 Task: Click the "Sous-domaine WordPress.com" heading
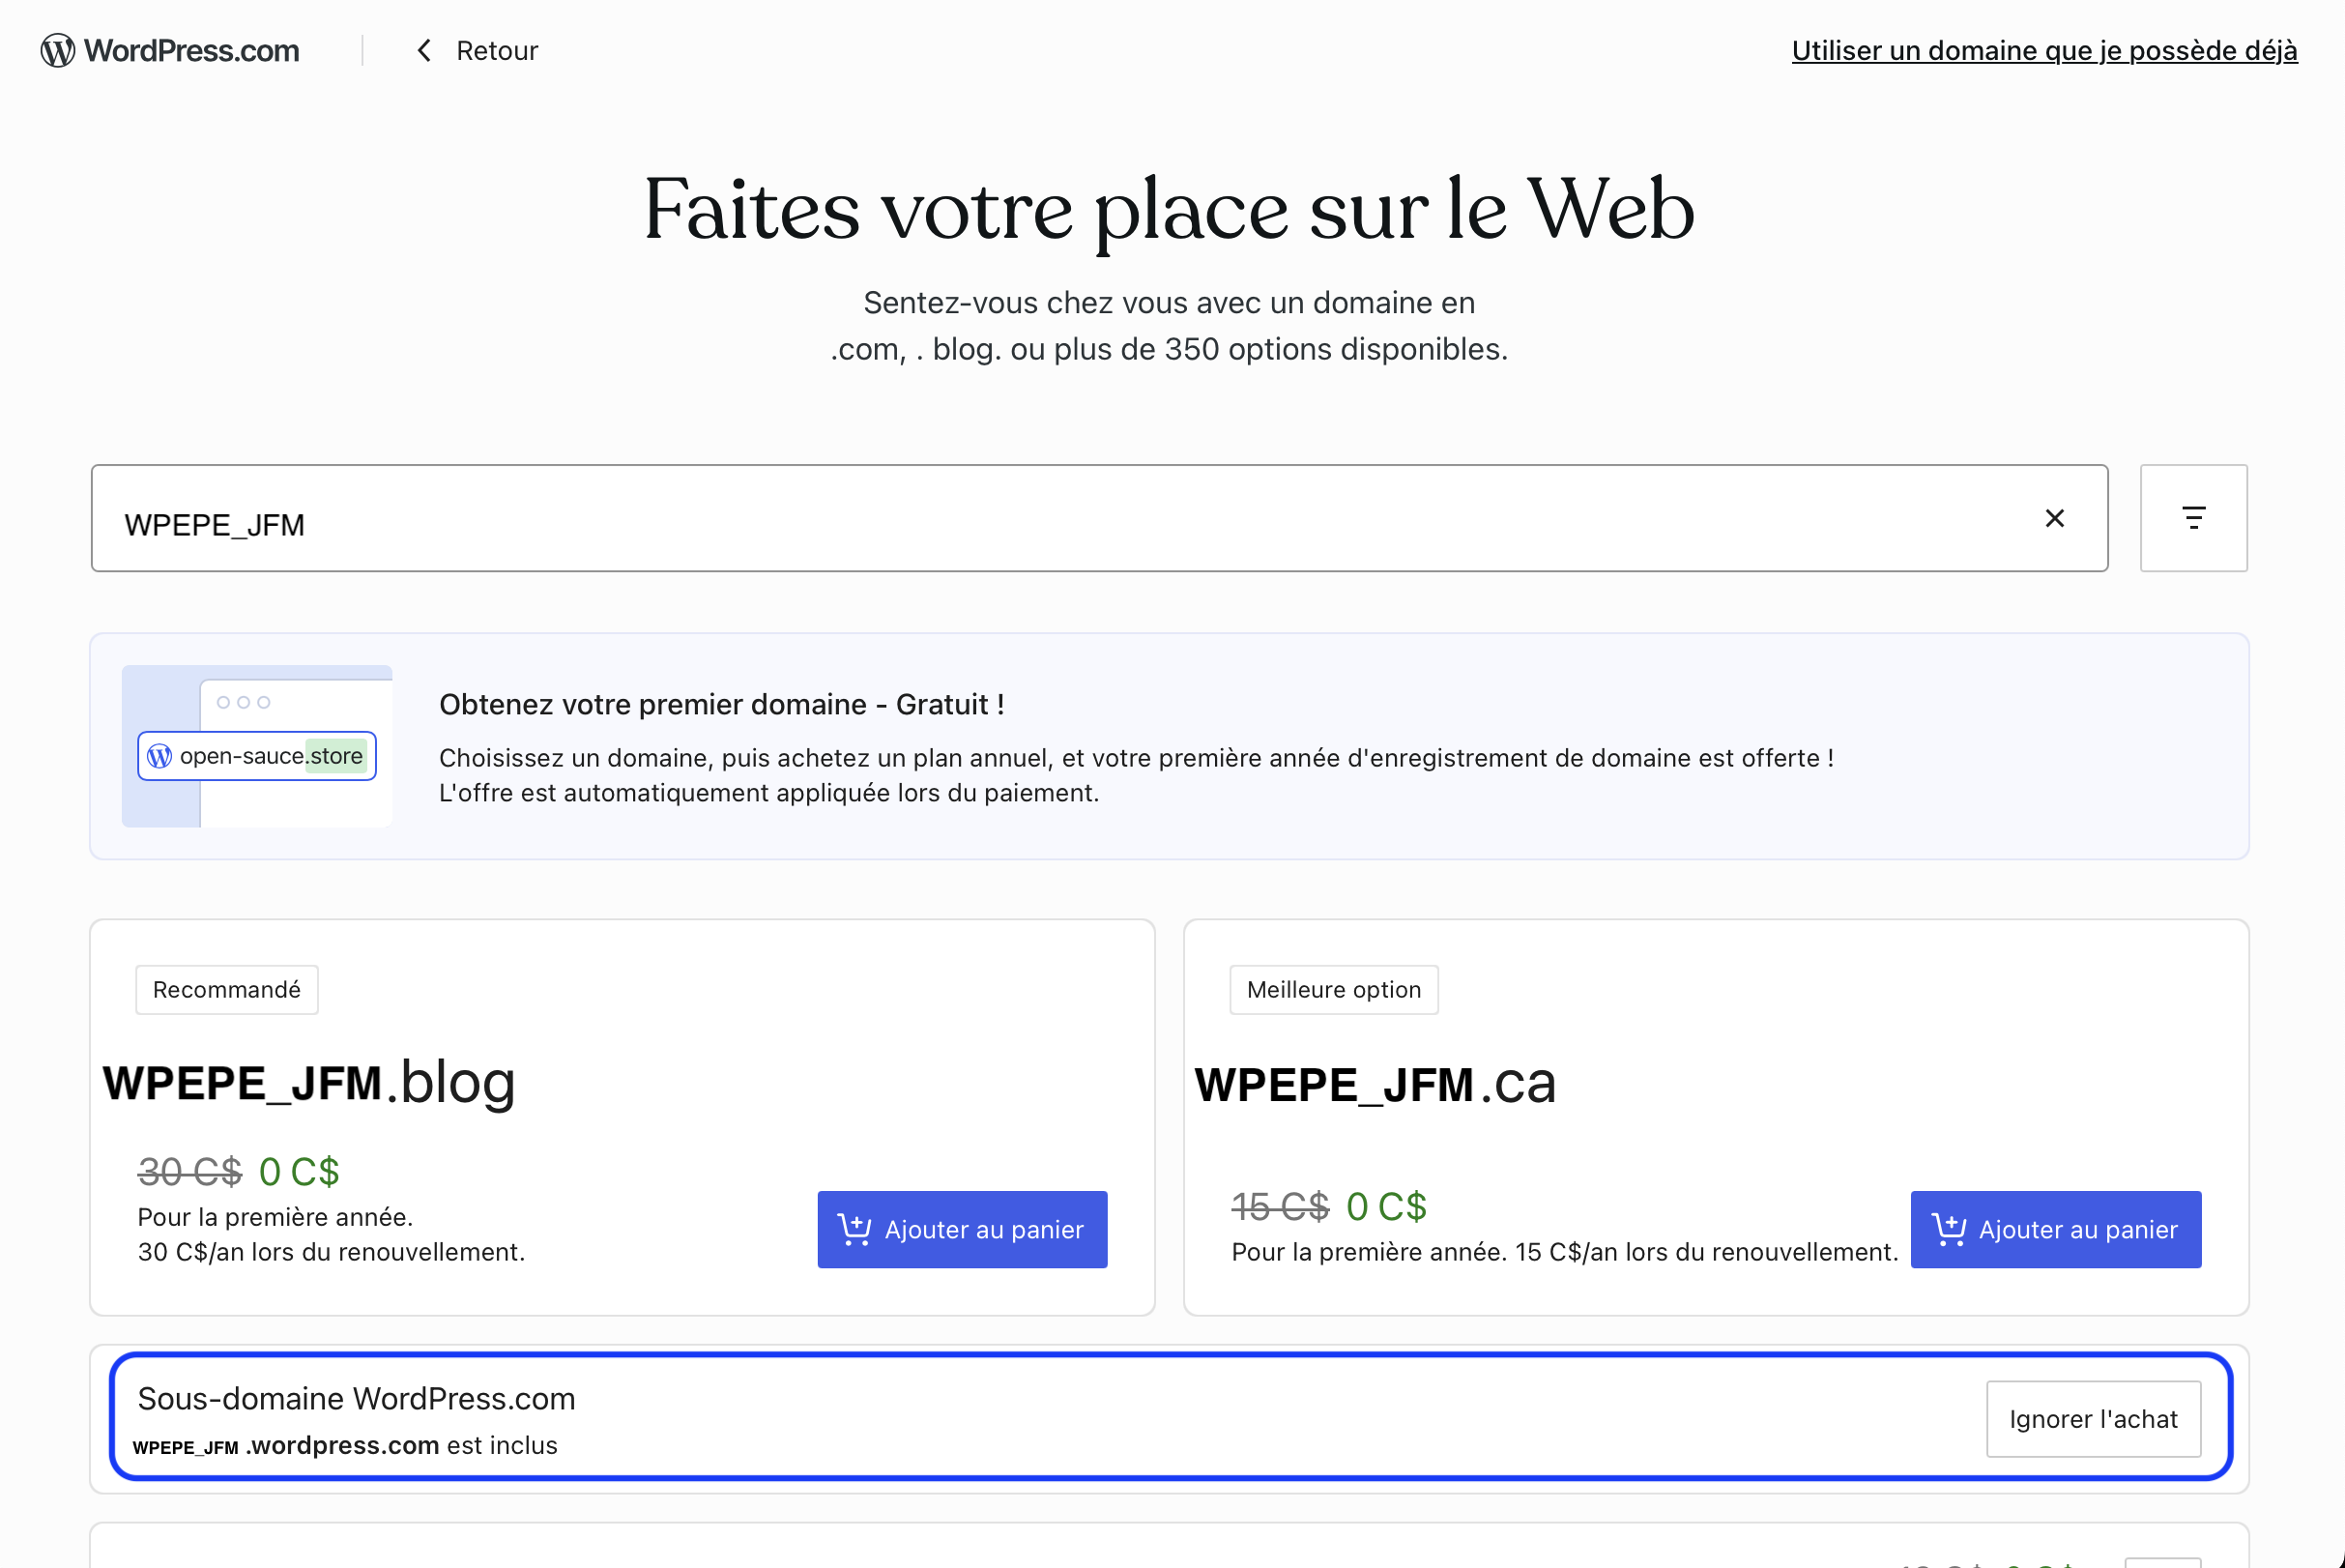tap(356, 1398)
